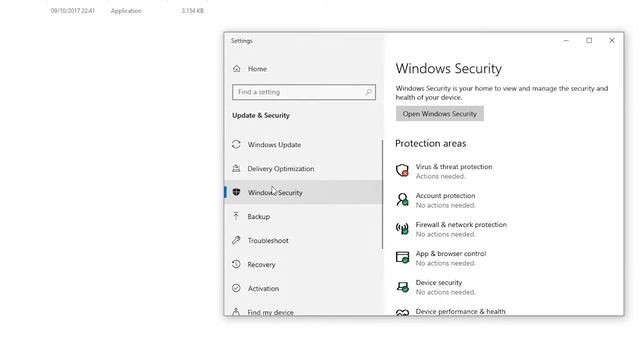
Task: Click the Windows Update refresh icon
Action: 236,144
